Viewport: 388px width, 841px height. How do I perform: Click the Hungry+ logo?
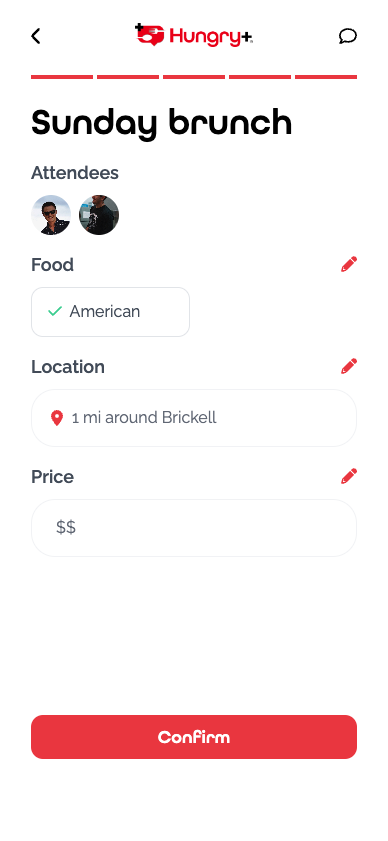(x=194, y=35)
